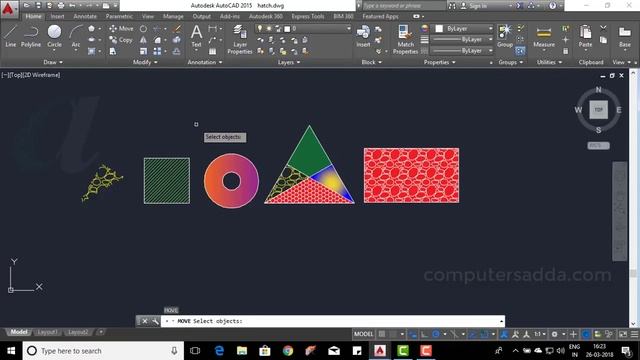
Task: Open the object color ByLayer dropdown
Action: [x=464, y=29]
